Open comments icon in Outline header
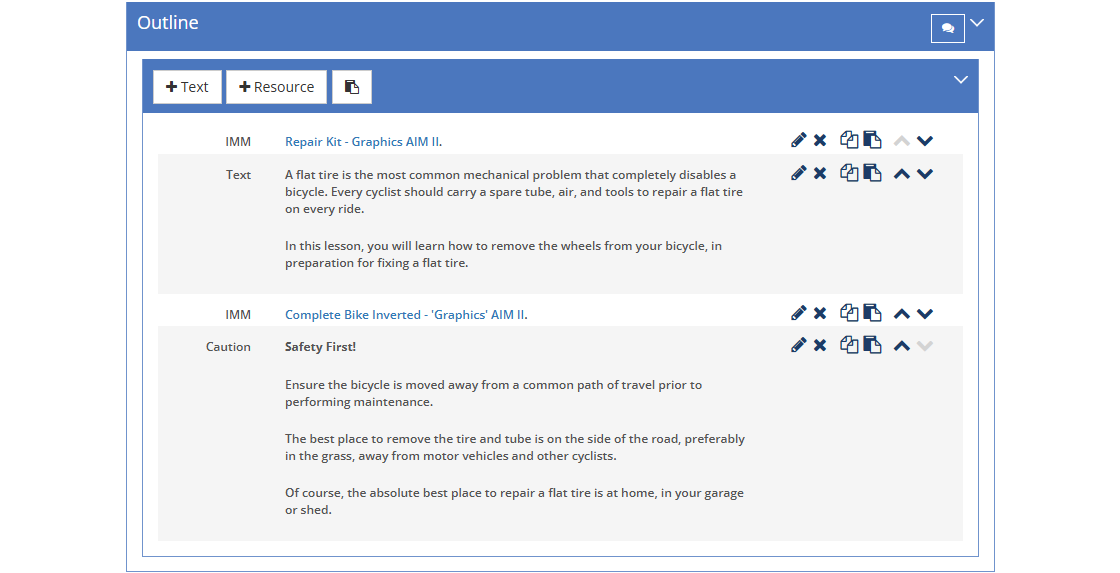1120x573 pixels. pos(948,29)
